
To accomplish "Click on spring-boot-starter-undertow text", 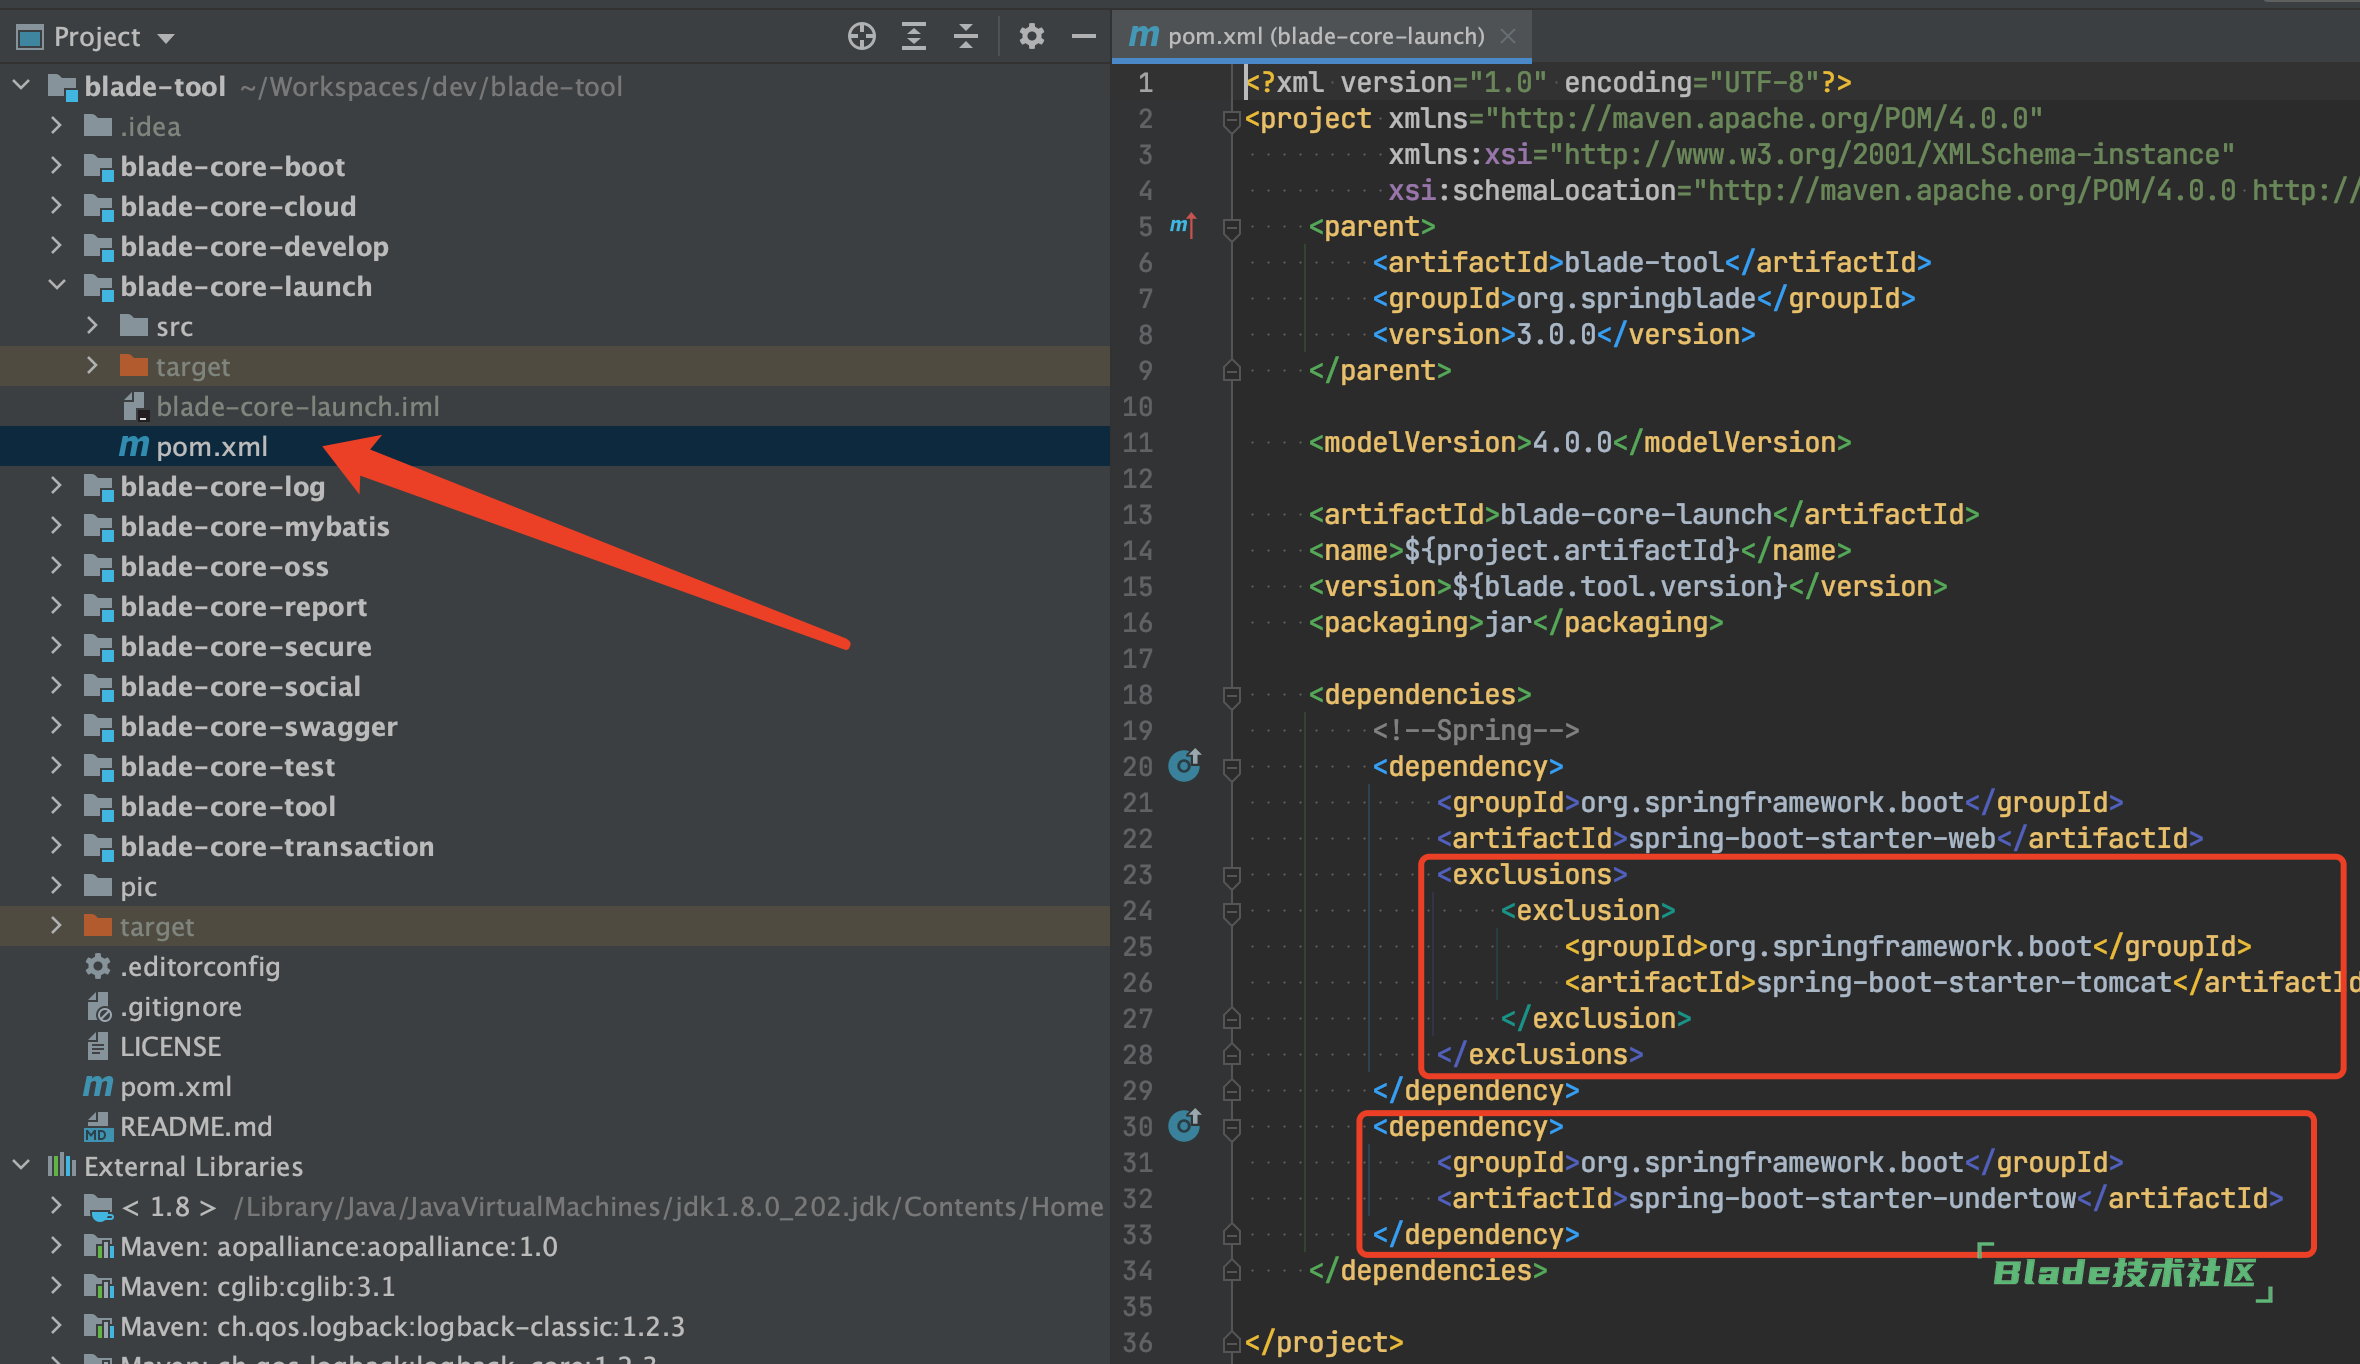I will 1852,1198.
